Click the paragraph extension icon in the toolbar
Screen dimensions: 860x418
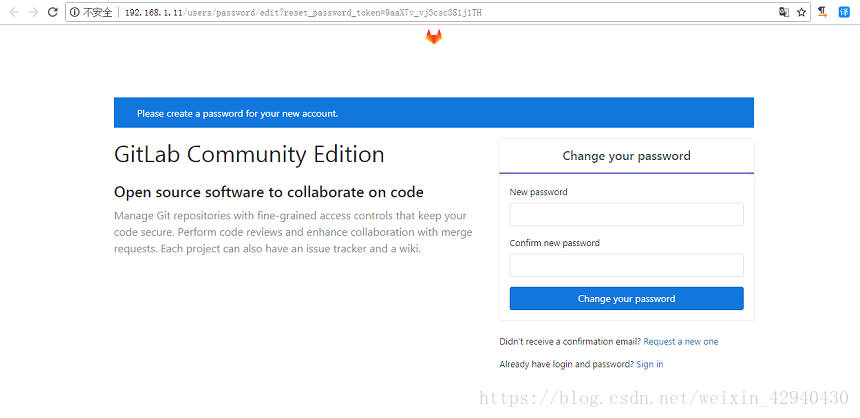[x=822, y=12]
